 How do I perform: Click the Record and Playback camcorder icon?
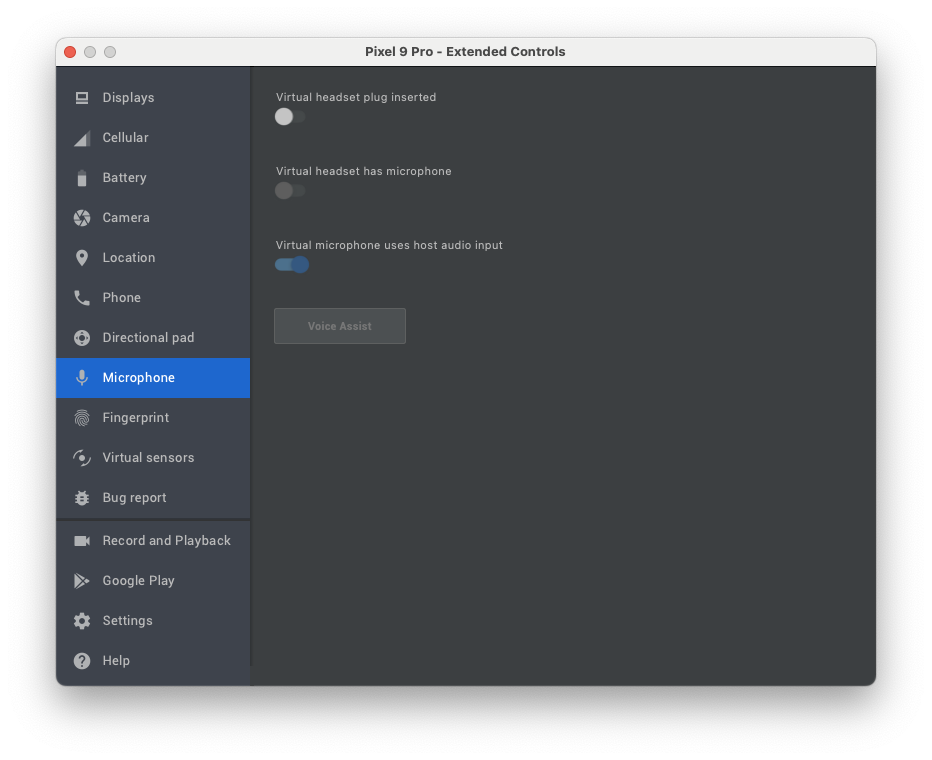[82, 541]
